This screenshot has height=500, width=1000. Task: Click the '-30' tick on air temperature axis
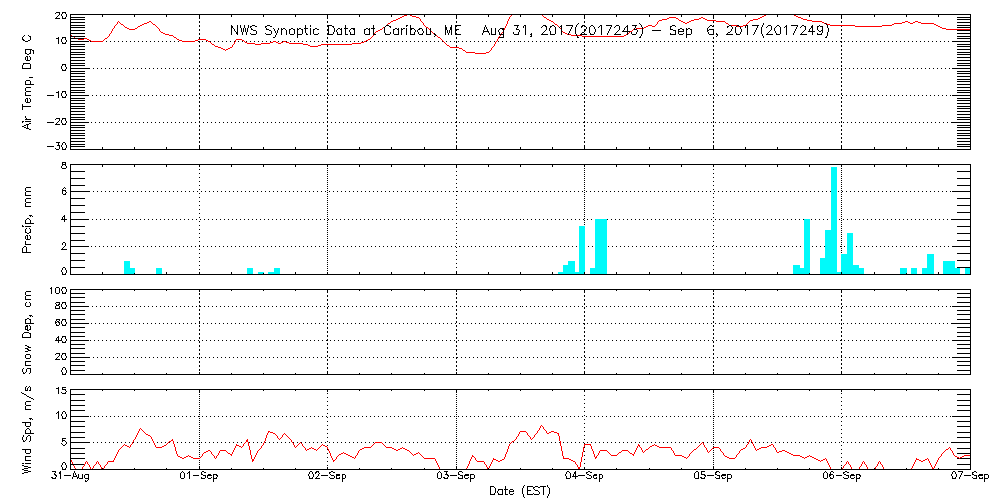click(58, 146)
